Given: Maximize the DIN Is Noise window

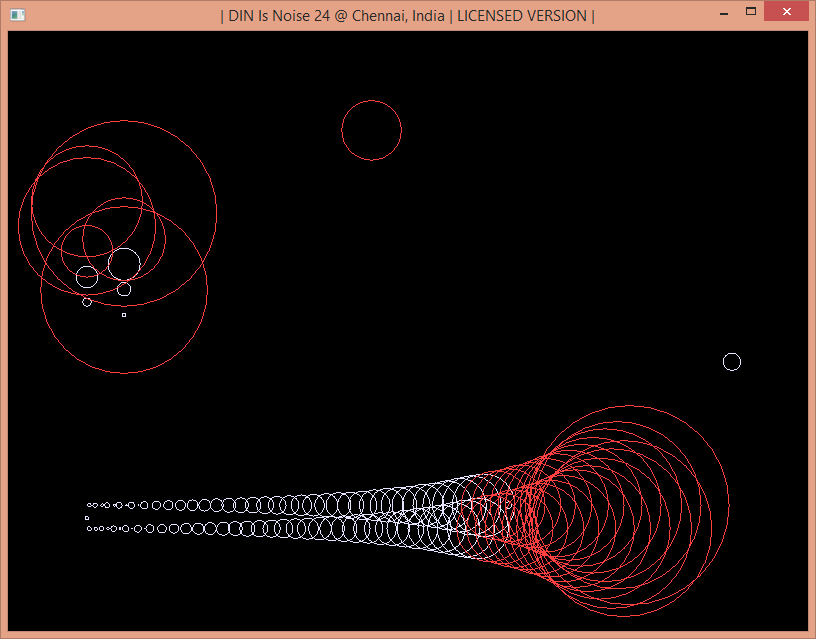Looking at the screenshot, I should pyautogui.click(x=751, y=13).
